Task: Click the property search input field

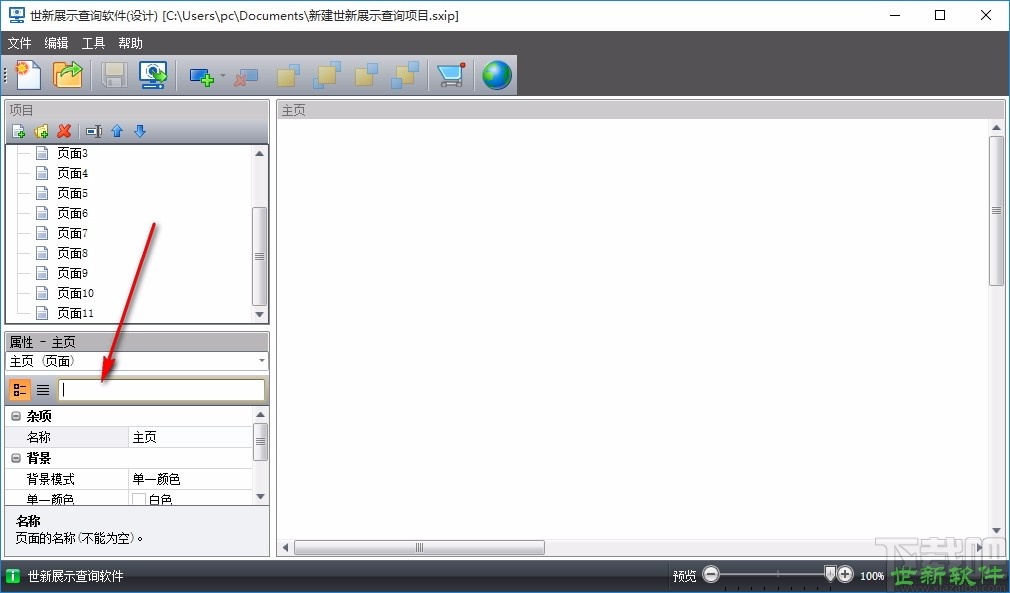Action: point(162,390)
